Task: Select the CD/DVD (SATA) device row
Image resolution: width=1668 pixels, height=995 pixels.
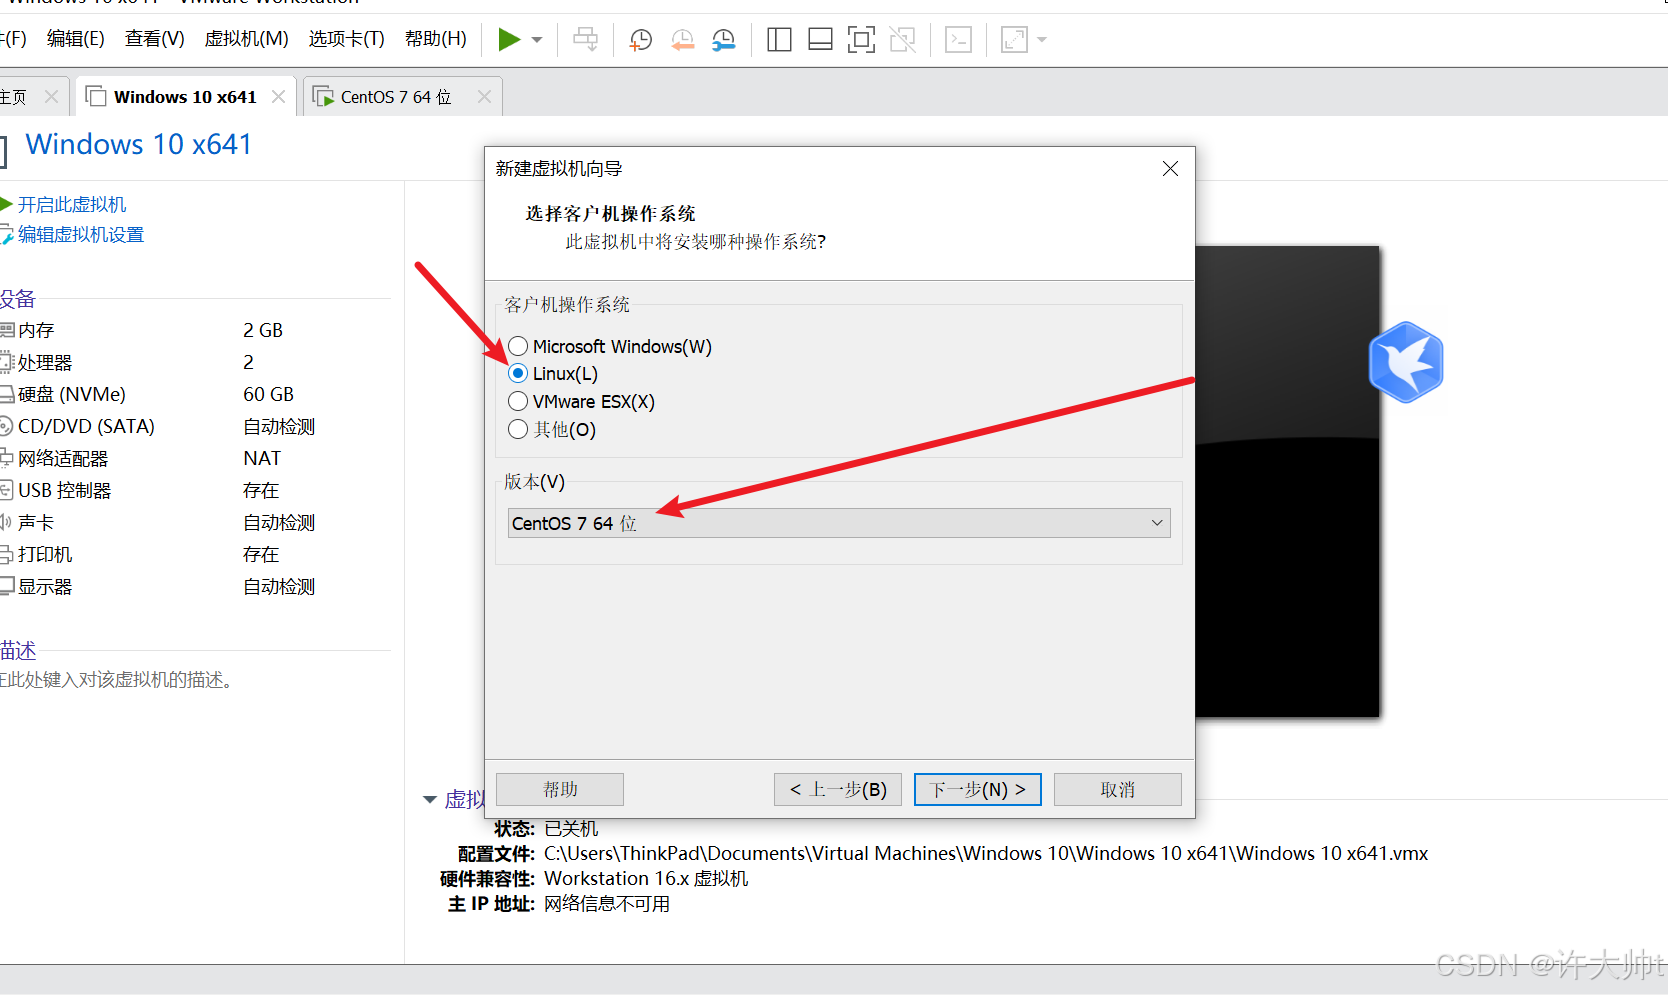Action: click(x=195, y=426)
